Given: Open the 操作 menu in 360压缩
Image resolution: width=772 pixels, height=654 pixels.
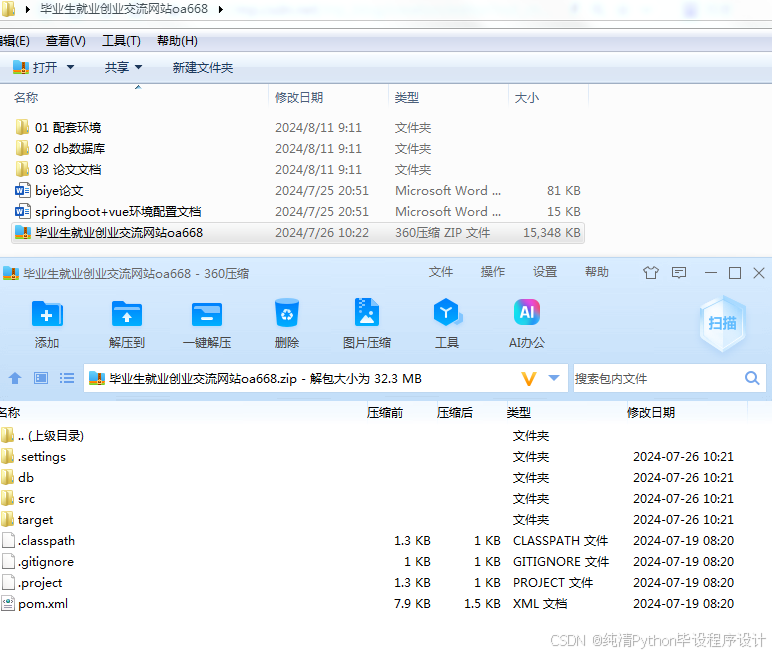Looking at the screenshot, I should coord(493,272).
